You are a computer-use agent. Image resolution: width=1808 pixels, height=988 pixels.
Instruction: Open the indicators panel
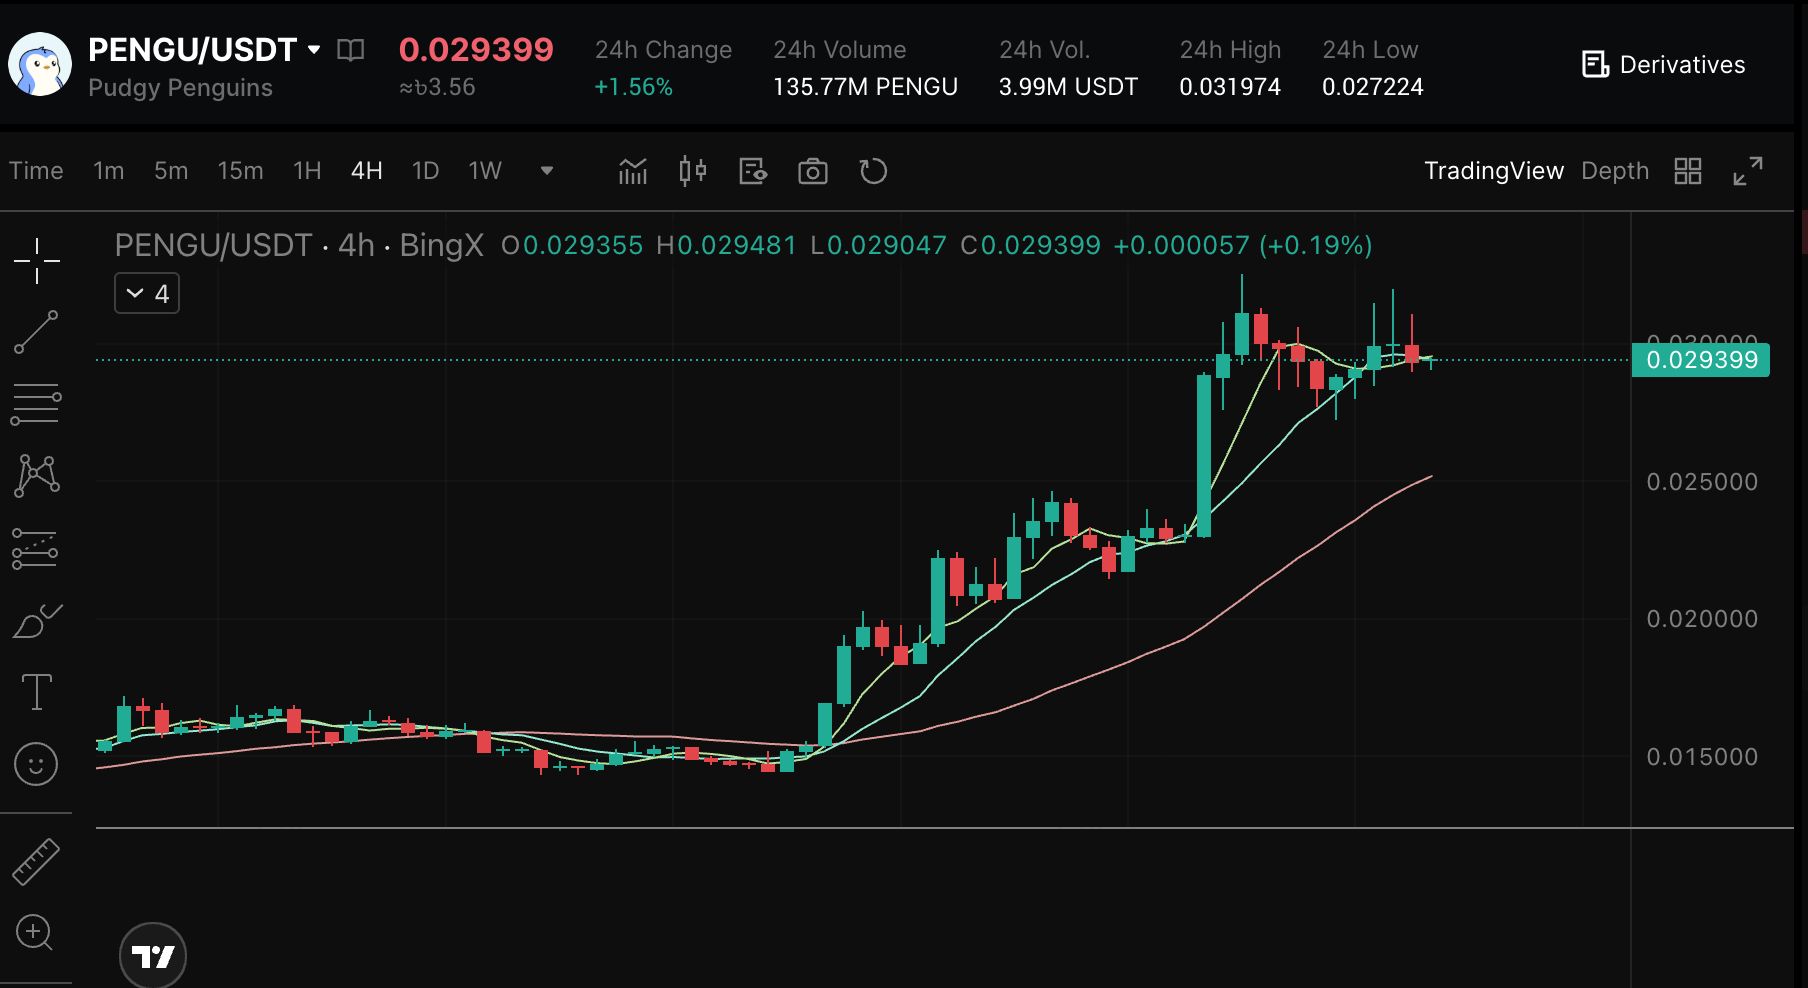click(632, 171)
